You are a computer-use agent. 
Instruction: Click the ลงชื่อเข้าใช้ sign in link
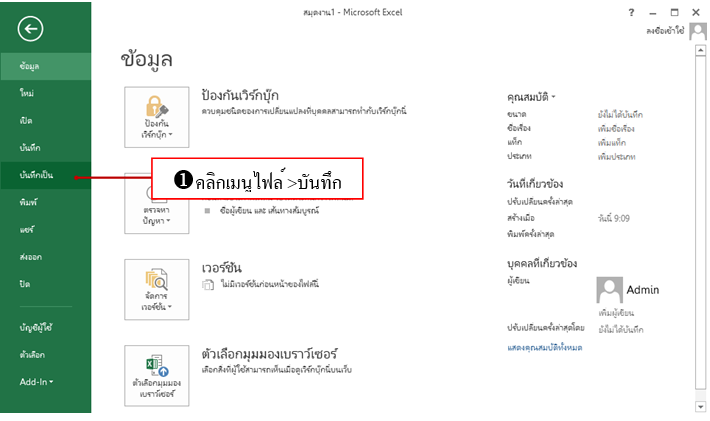coord(665,31)
